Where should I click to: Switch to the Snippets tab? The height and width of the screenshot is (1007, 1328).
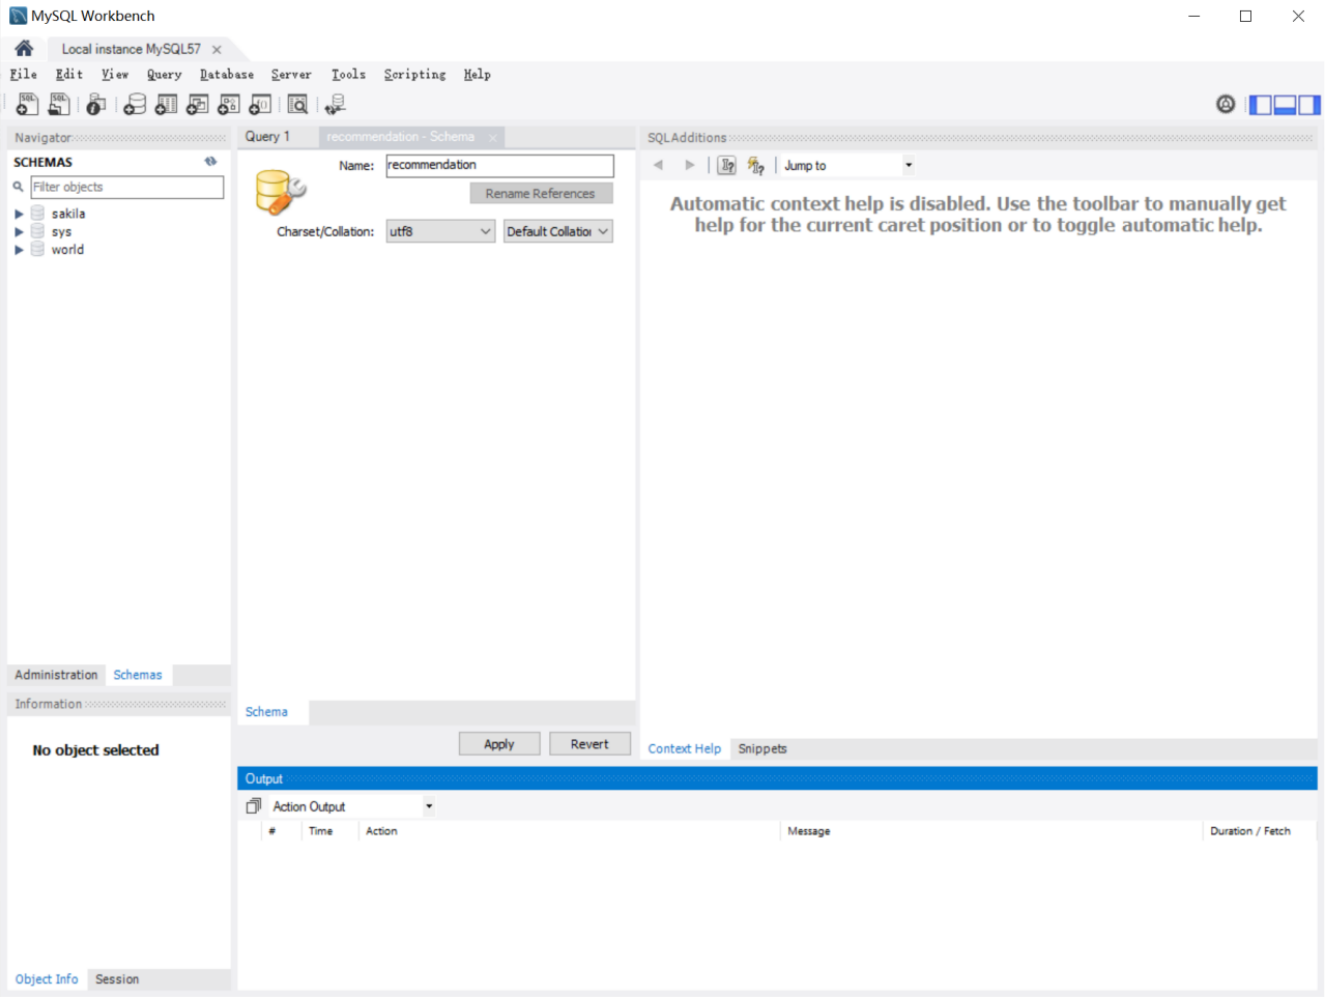[x=762, y=749]
